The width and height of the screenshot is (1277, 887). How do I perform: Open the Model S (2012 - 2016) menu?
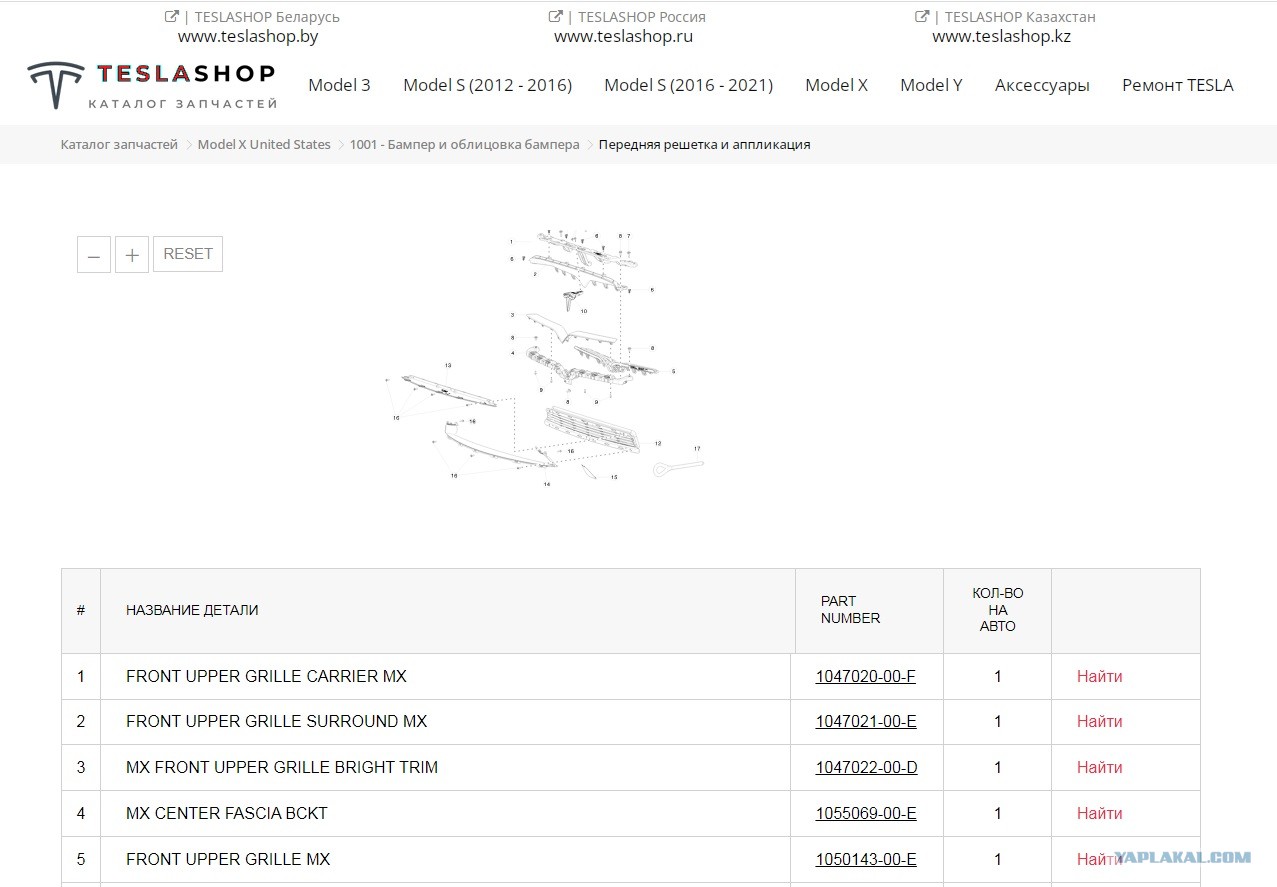click(x=488, y=85)
